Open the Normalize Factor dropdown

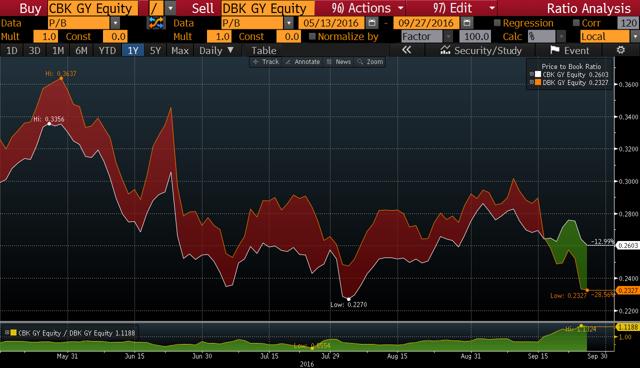[x=449, y=37]
